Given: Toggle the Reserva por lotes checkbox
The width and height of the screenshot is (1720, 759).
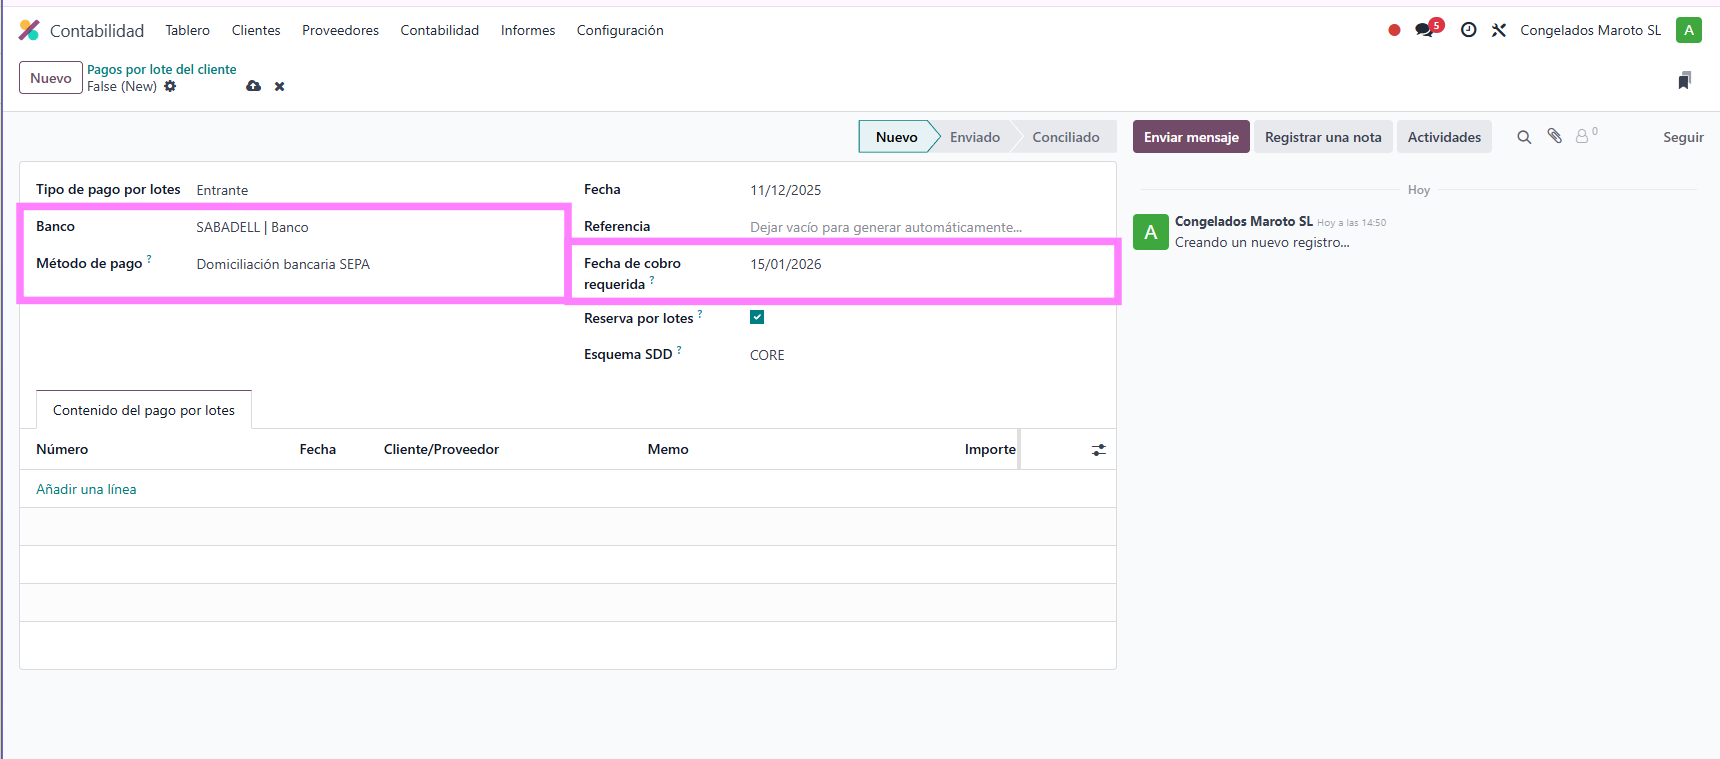Looking at the screenshot, I should (757, 317).
